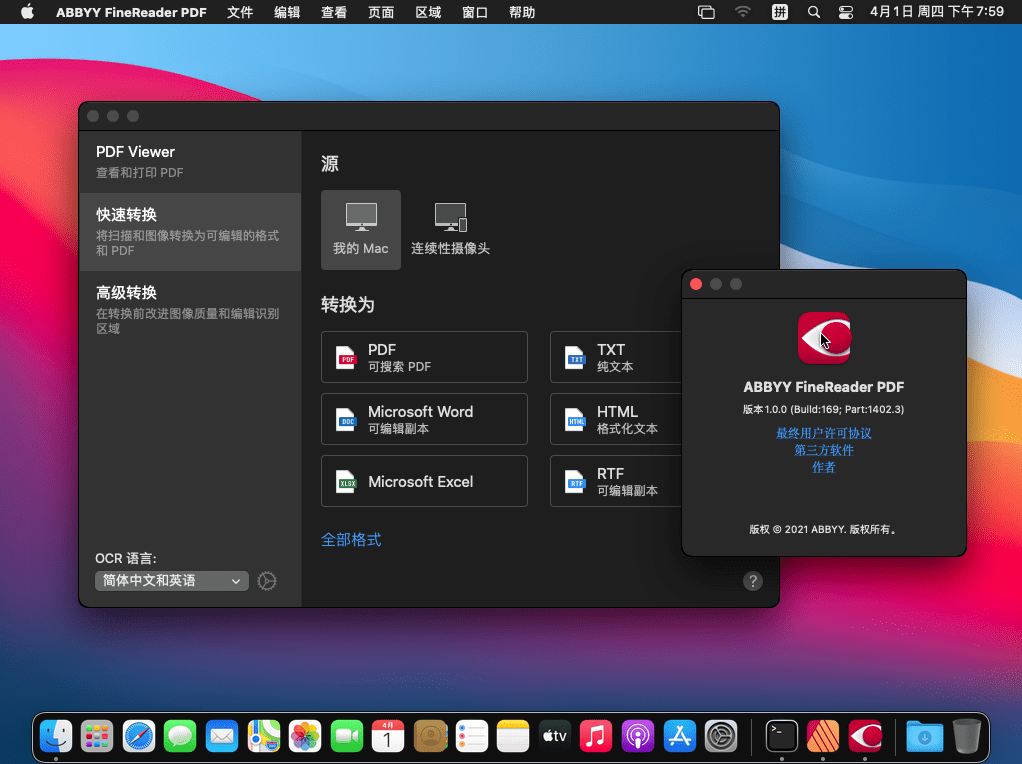Convert to HTML formatted text
Image resolution: width=1022 pixels, height=764 pixels.
[616, 419]
